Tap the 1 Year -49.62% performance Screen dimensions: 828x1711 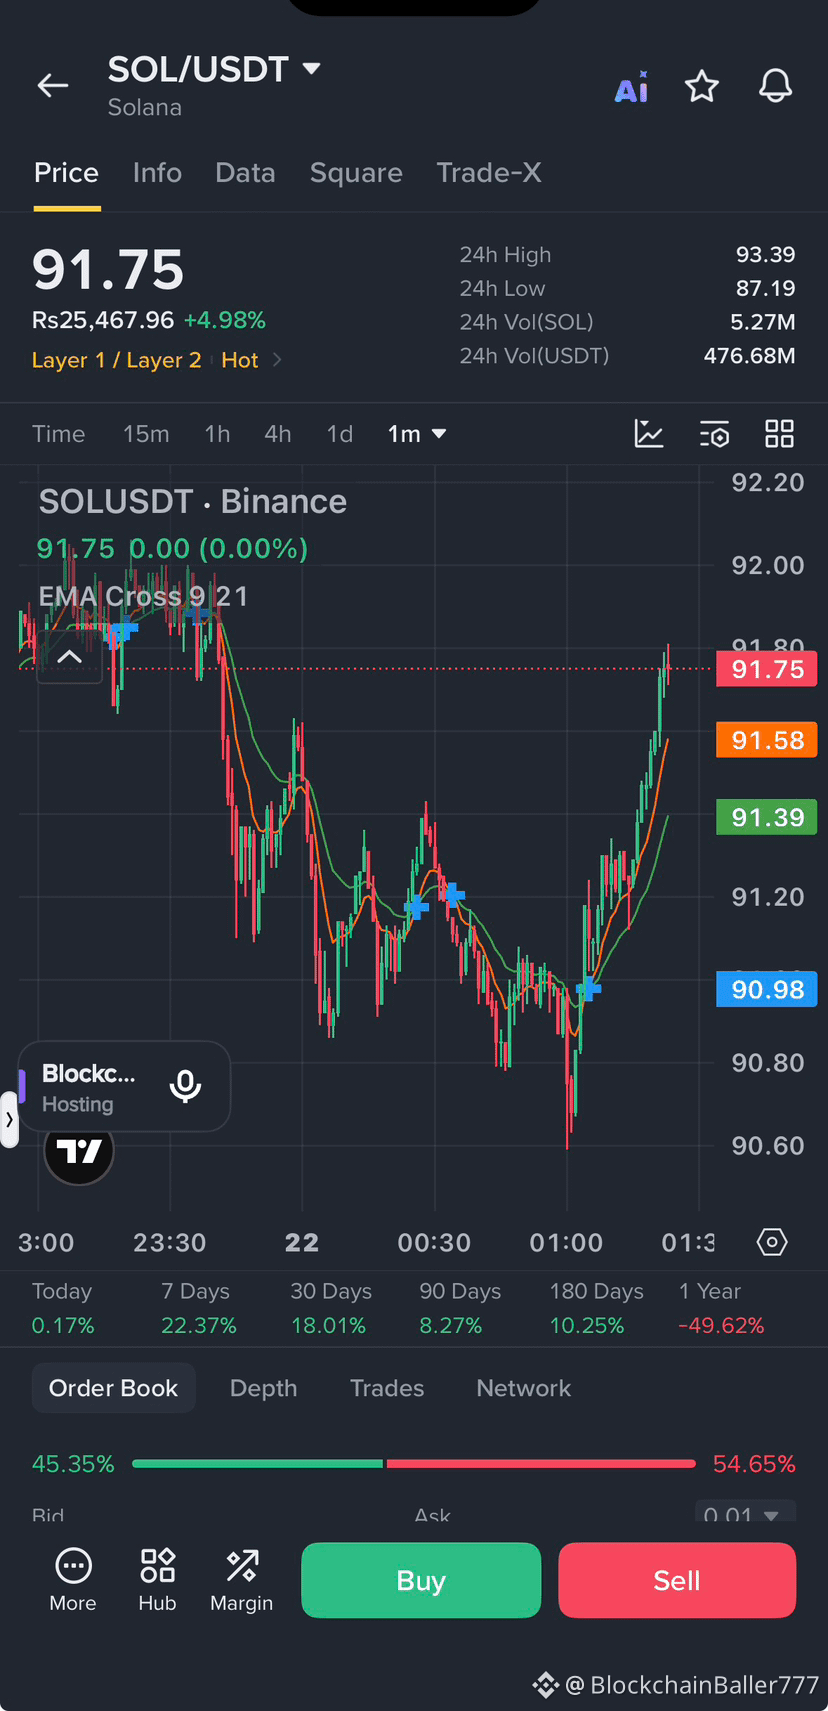tap(721, 1308)
